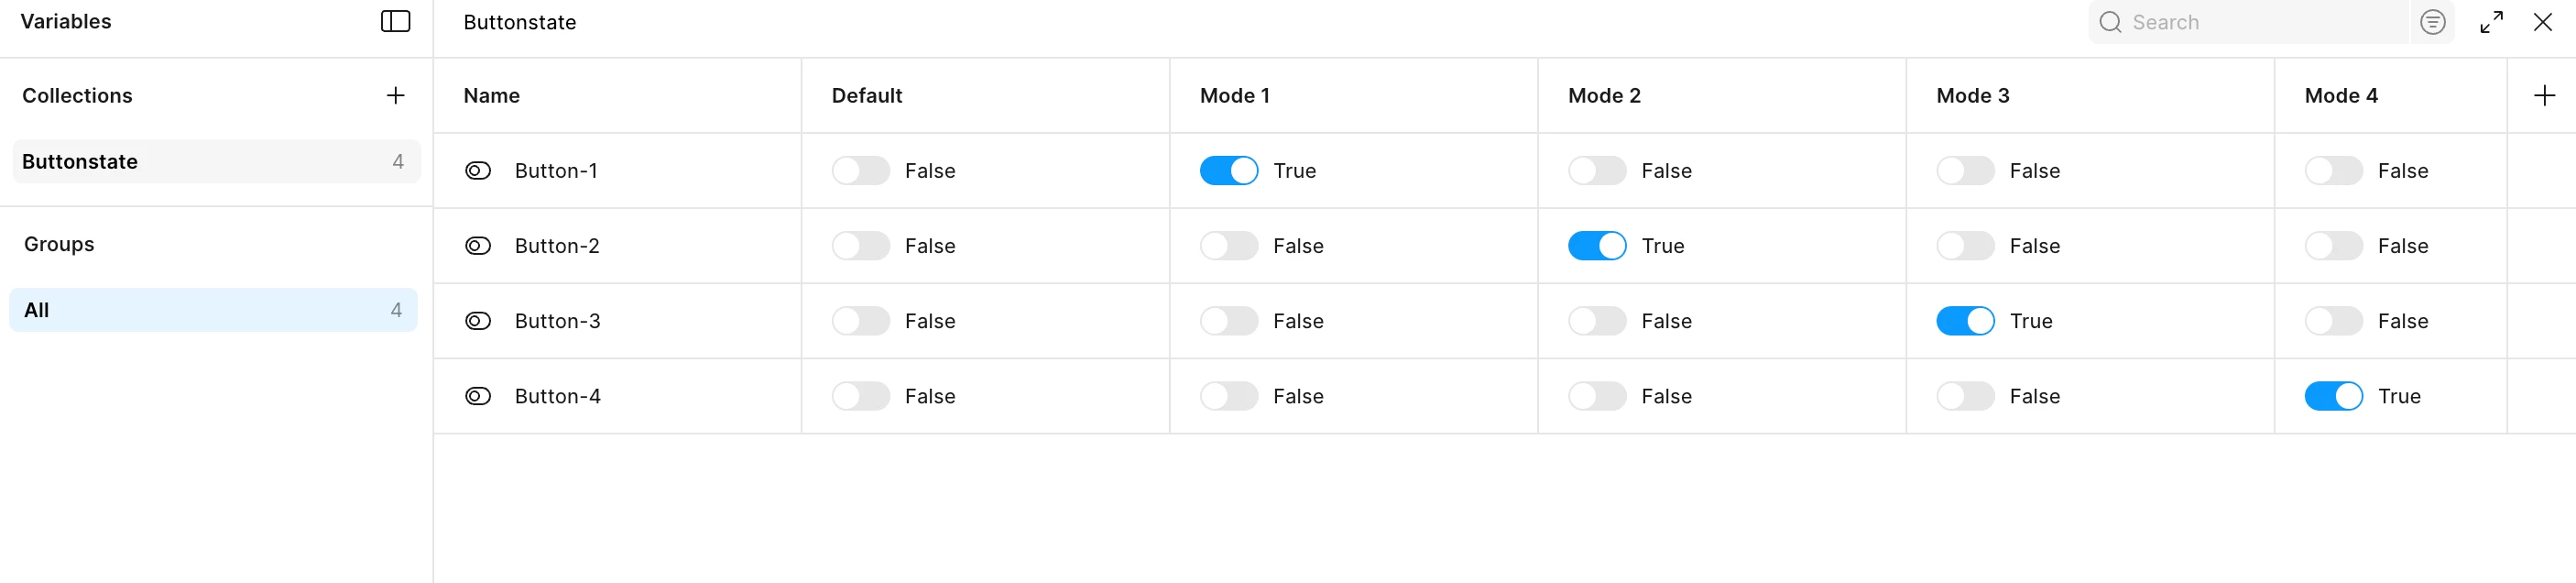
Task: Close the Variables window
Action: [x=2542, y=22]
